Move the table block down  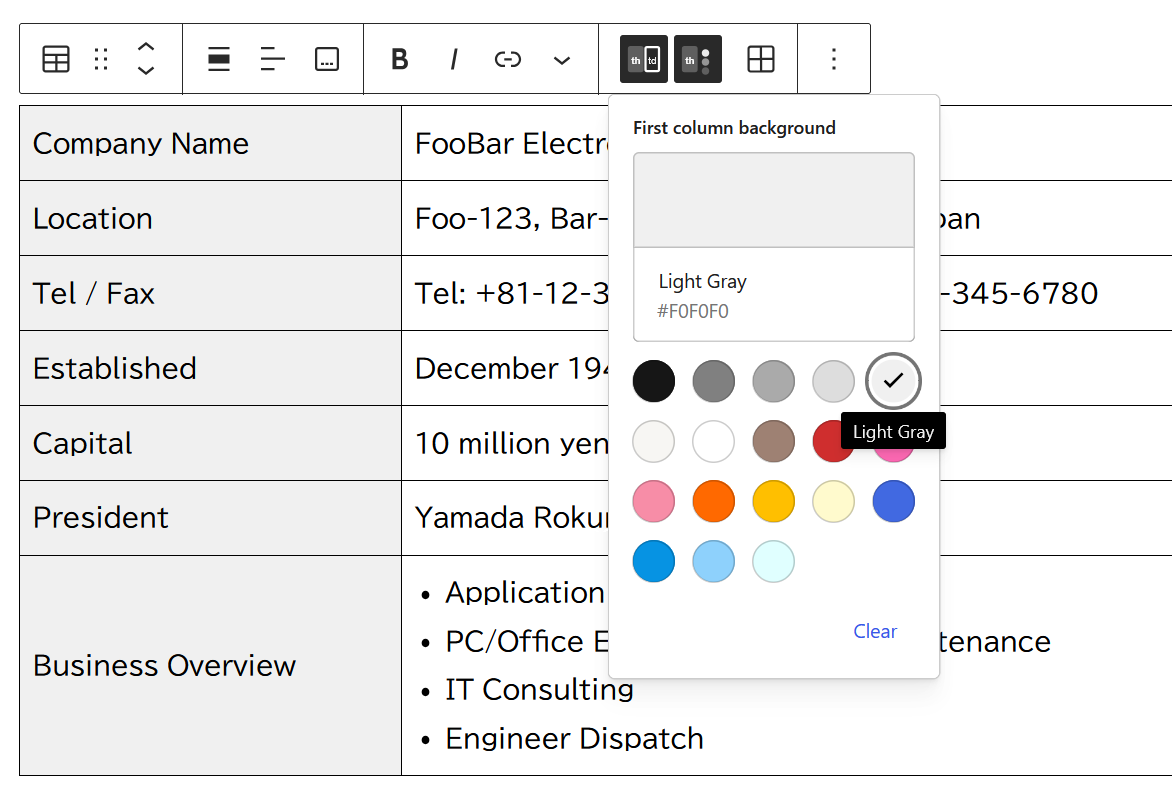(146, 71)
